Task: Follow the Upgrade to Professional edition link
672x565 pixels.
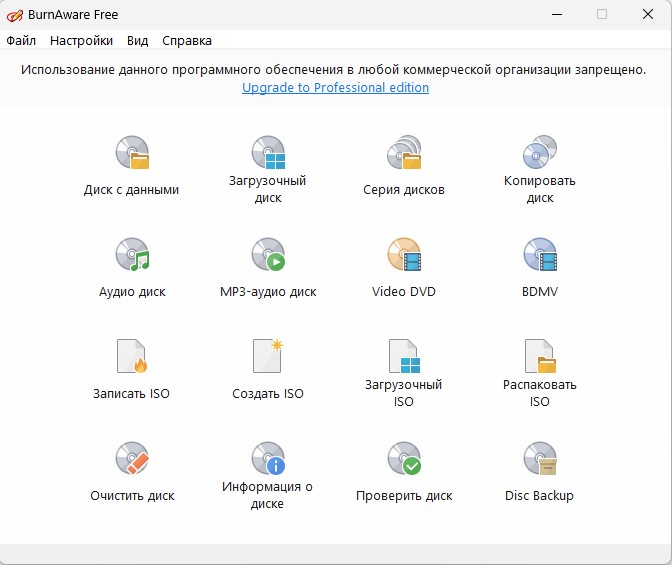Action: (336, 87)
